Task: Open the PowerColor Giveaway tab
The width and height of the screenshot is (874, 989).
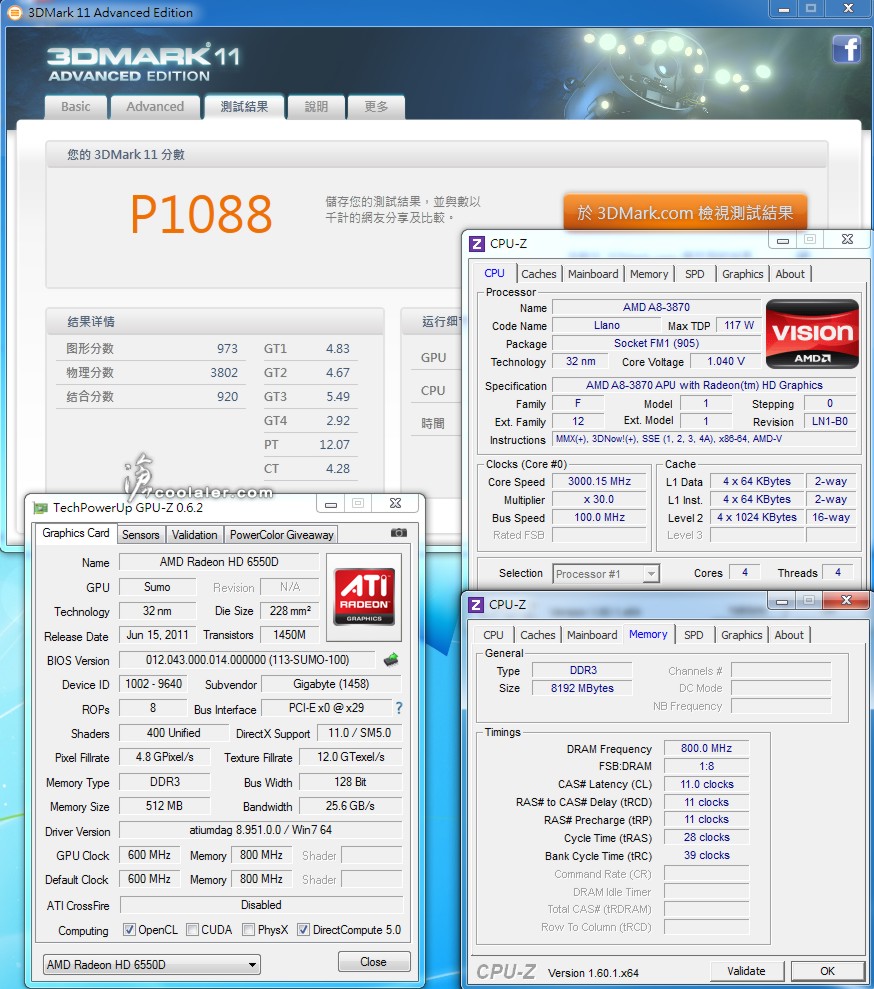Action: point(281,535)
